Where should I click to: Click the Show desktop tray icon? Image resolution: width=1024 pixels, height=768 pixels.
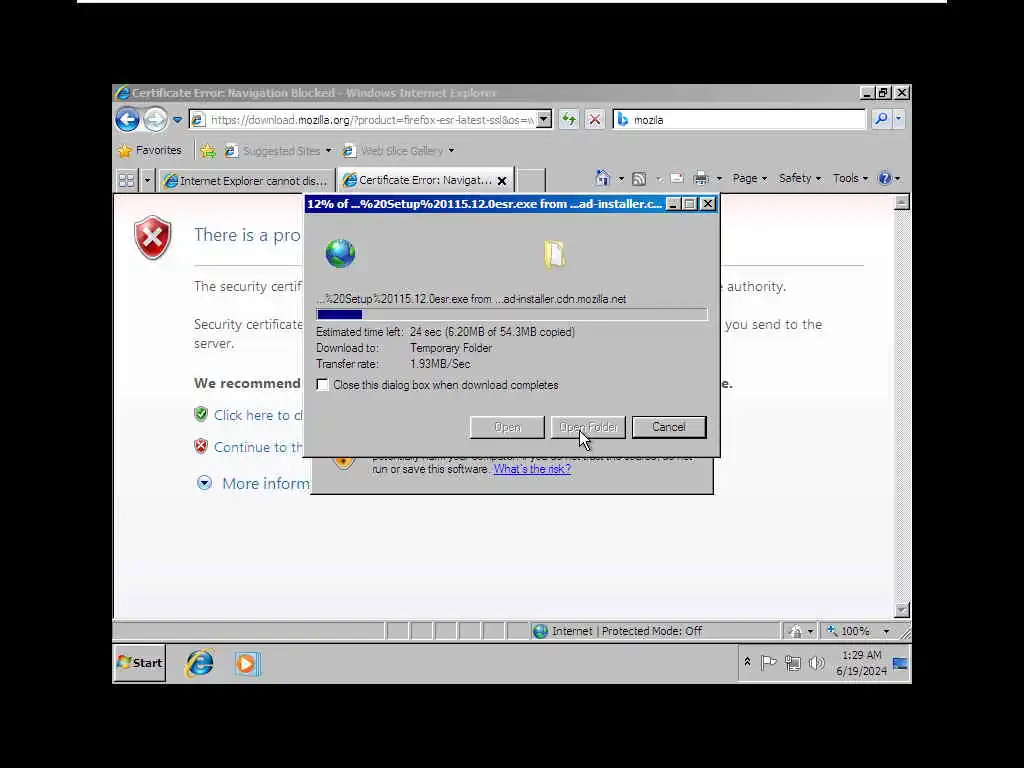click(901, 664)
